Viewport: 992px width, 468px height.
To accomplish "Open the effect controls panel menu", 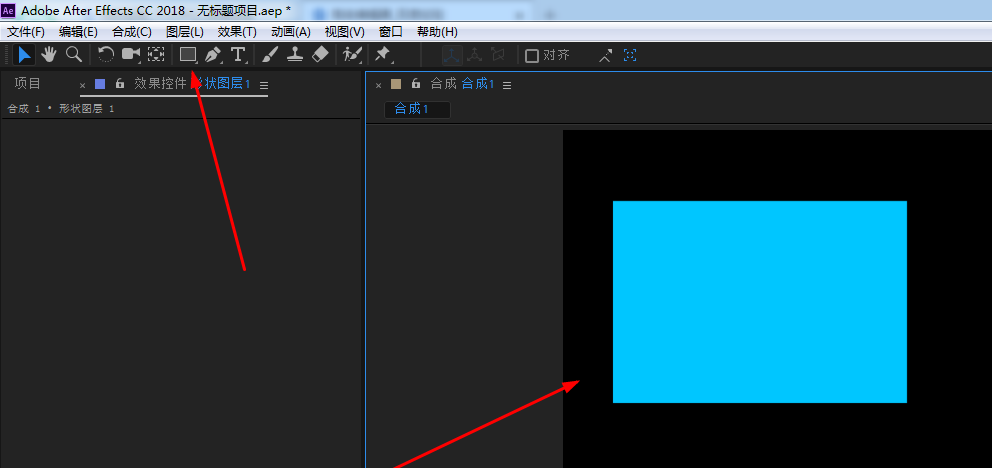I will point(264,85).
